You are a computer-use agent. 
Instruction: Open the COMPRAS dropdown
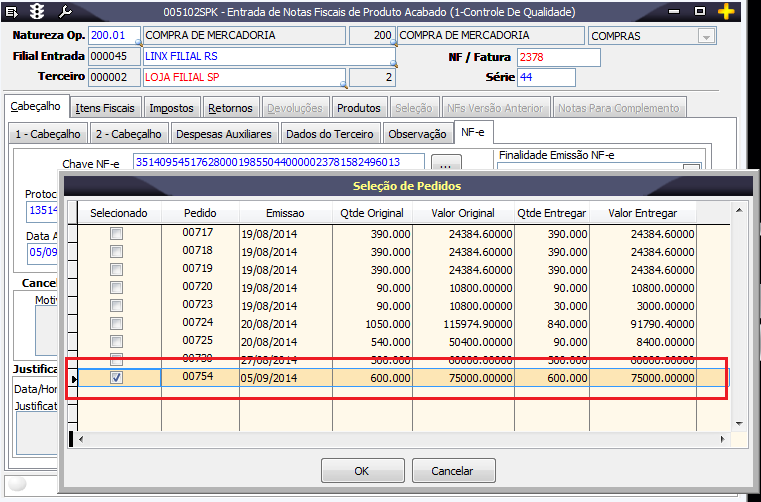click(x=707, y=36)
